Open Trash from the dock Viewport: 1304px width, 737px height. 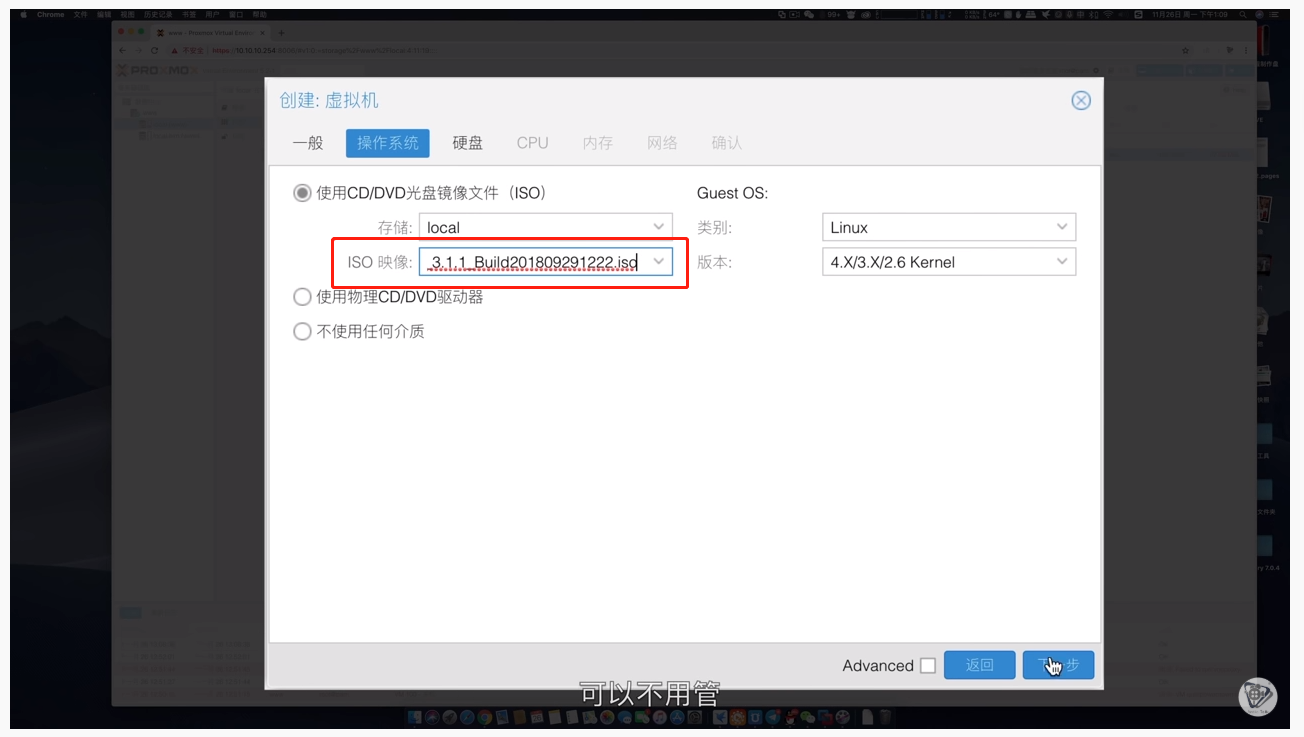coord(885,717)
